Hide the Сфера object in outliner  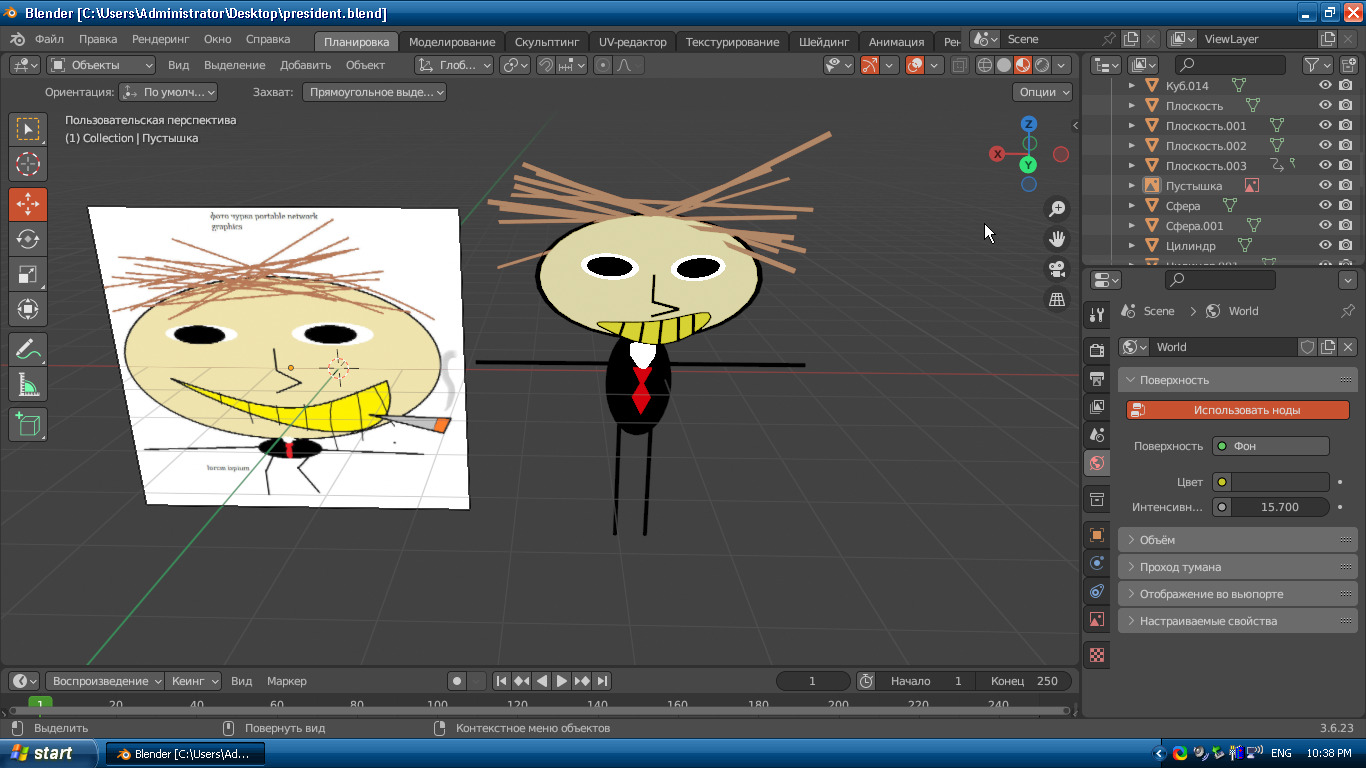(x=1325, y=205)
